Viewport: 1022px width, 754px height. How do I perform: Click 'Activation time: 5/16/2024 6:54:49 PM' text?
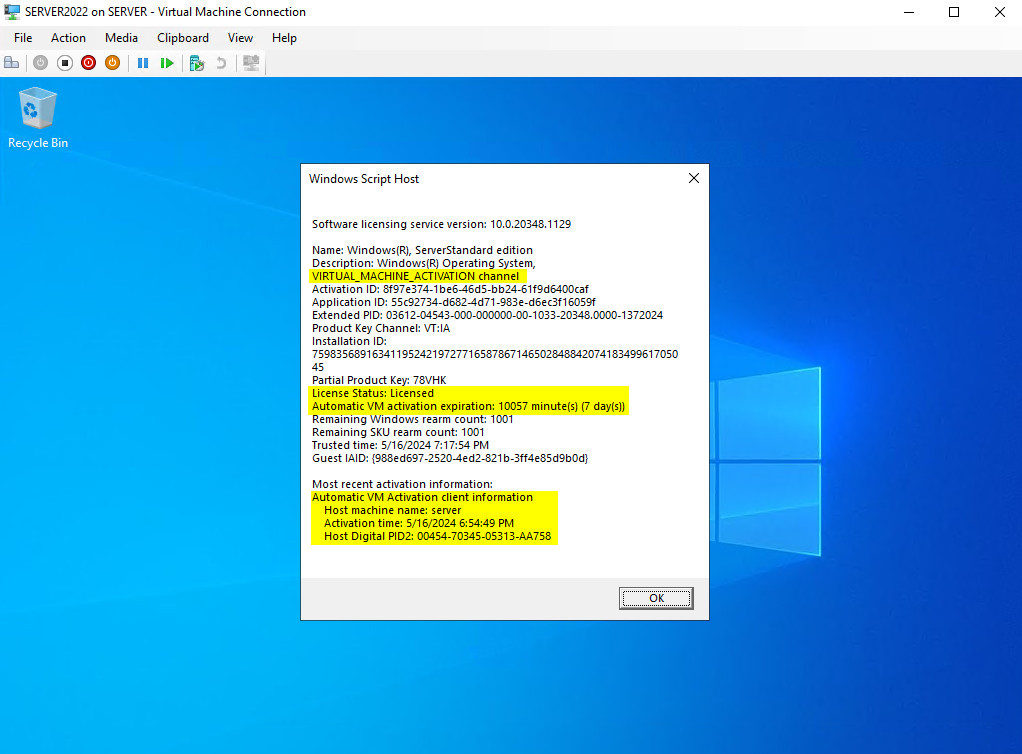click(x=418, y=523)
